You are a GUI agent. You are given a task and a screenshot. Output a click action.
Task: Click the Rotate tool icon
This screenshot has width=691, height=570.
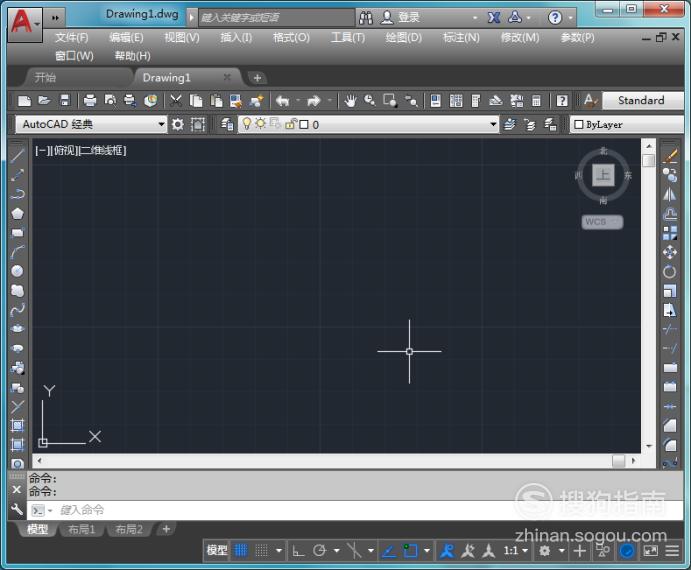(670, 272)
